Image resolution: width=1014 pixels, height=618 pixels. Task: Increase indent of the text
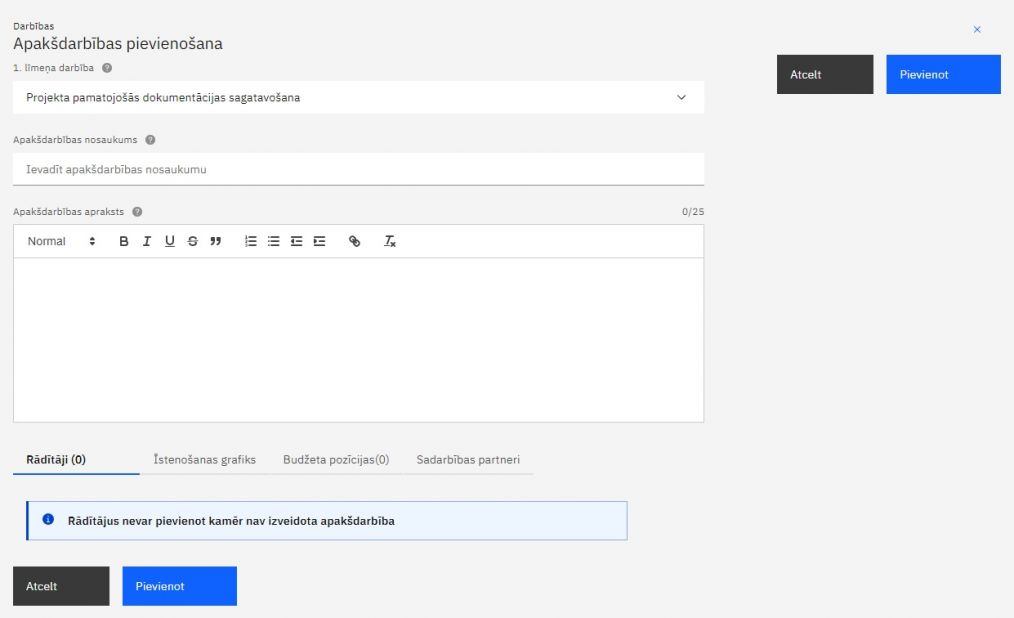click(319, 241)
